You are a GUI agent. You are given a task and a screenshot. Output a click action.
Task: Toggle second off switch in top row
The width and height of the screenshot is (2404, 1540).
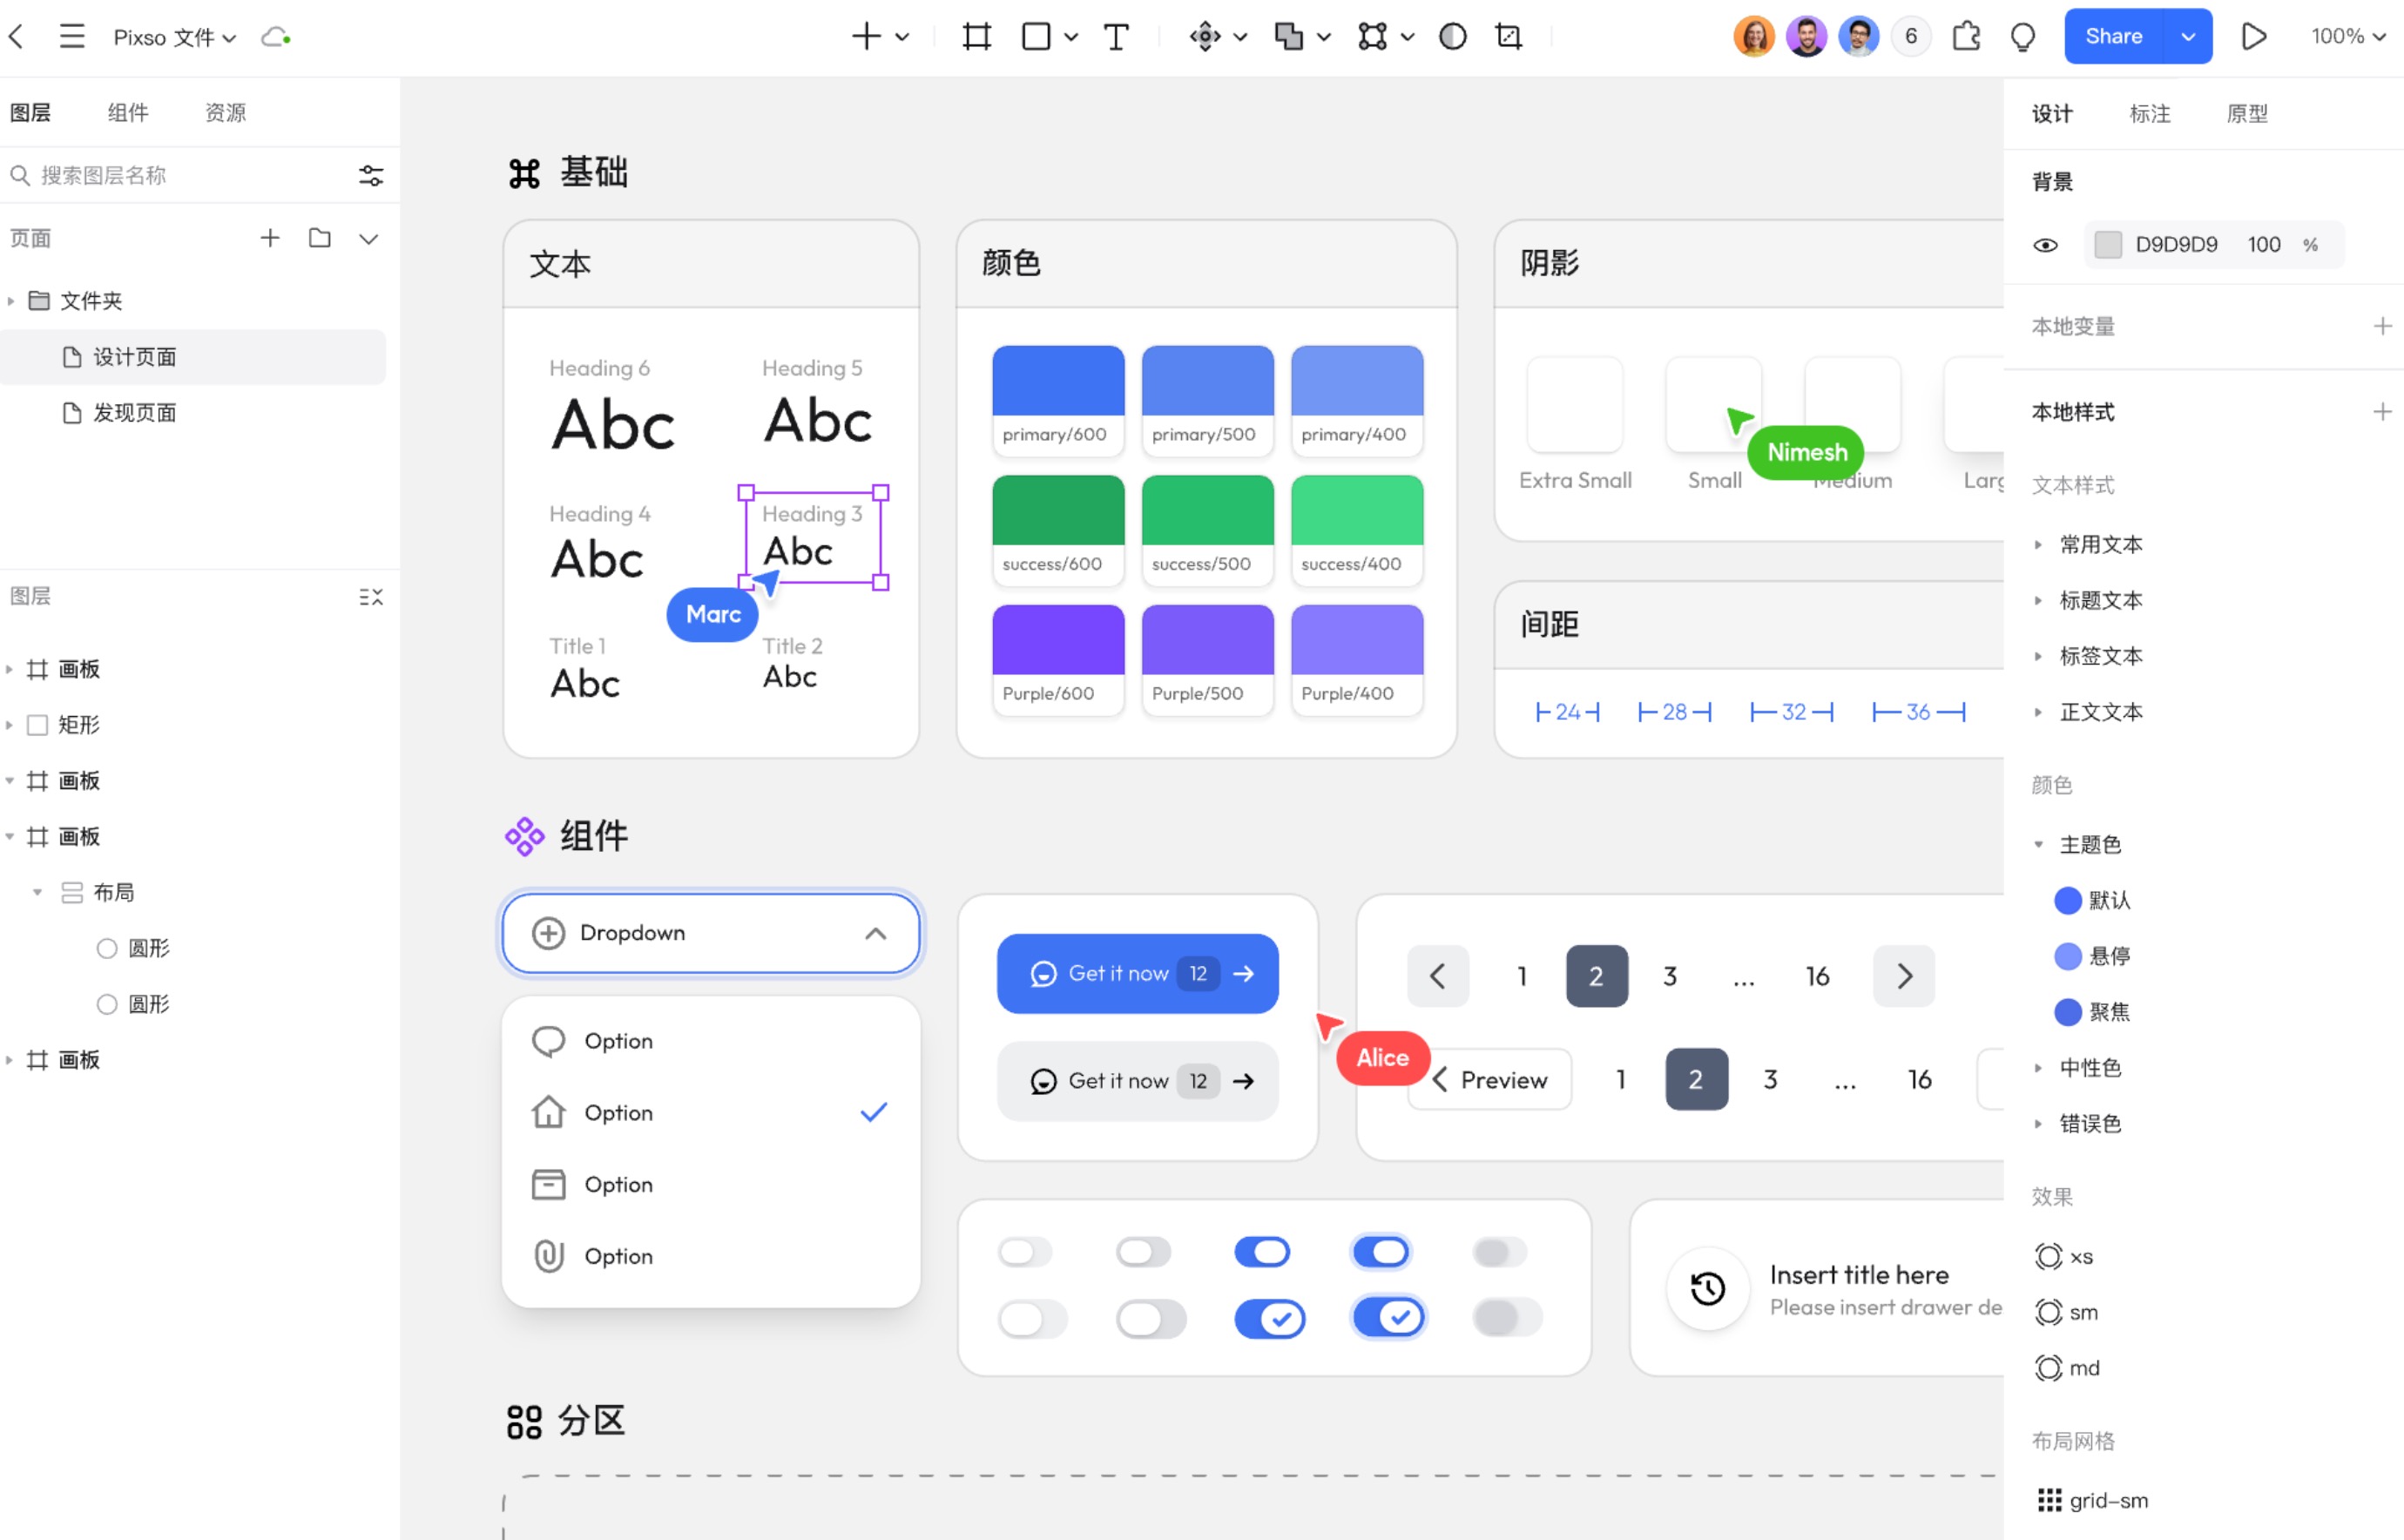click(x=1143, y=1251)
